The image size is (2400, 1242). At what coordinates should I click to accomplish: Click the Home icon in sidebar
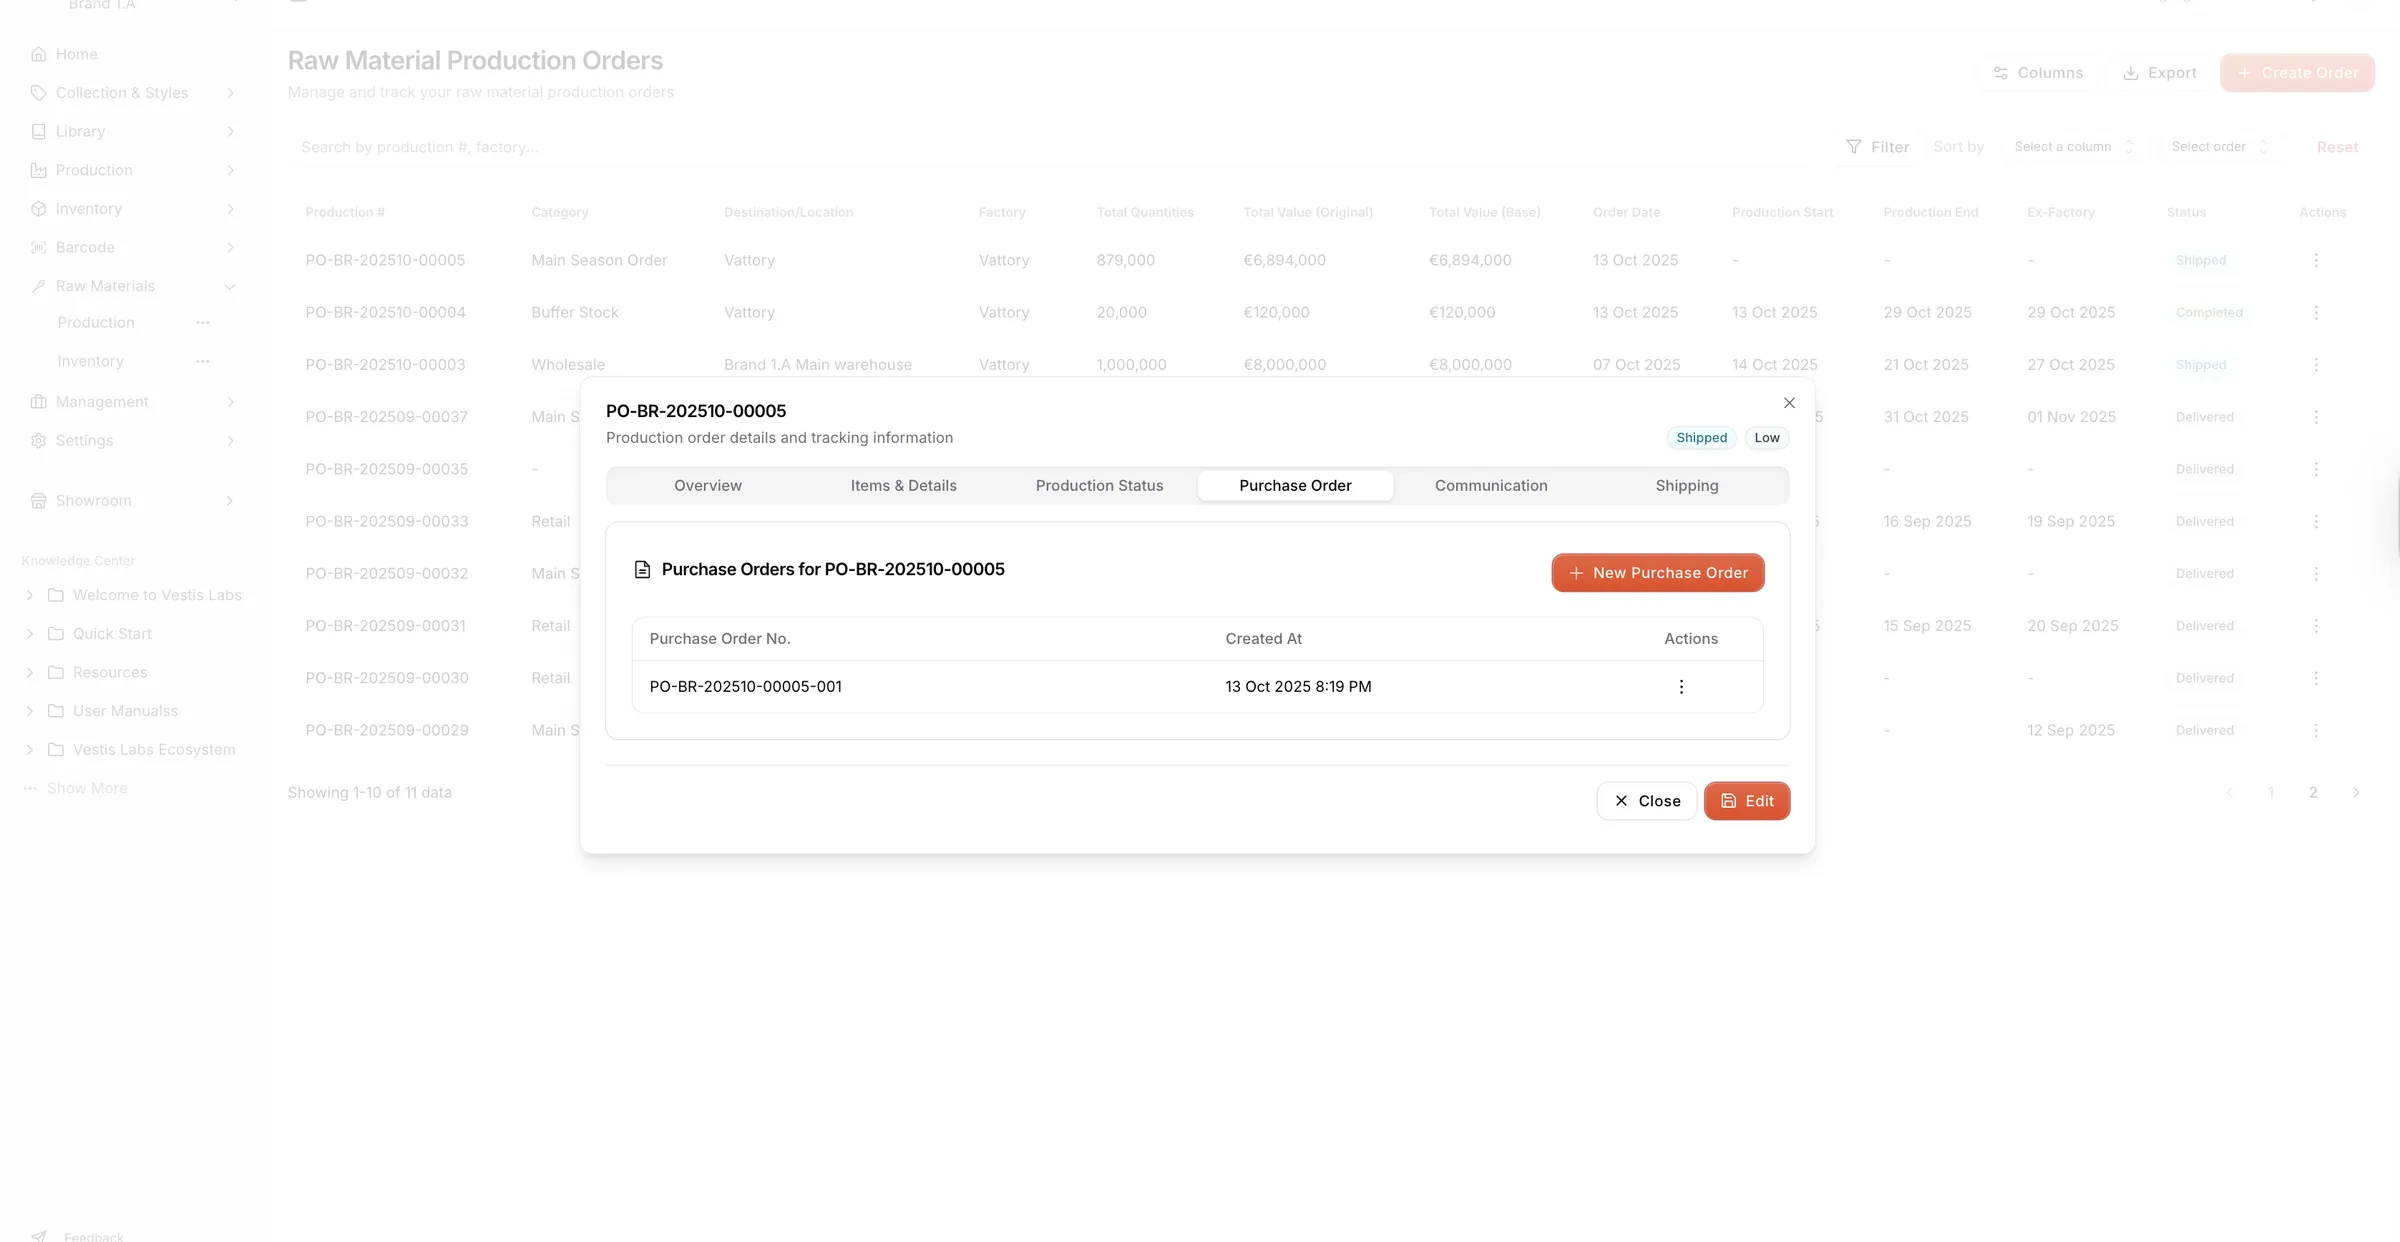click(x=39, y=54)
